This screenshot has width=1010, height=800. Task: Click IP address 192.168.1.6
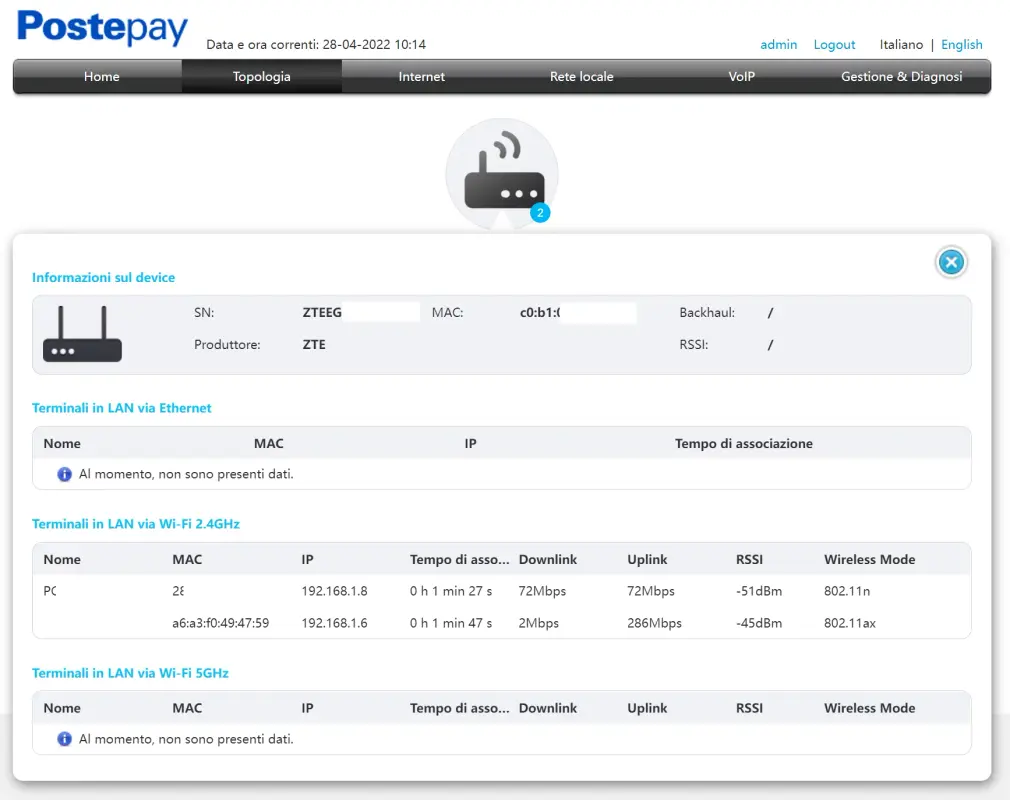(x=334, y=623)
